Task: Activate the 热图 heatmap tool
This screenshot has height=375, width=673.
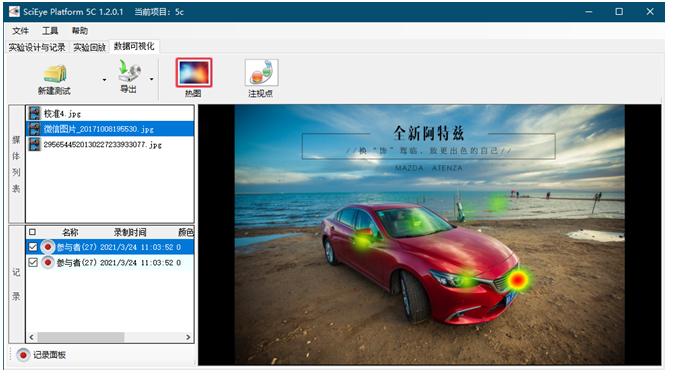Action: [x=194, y=73]
